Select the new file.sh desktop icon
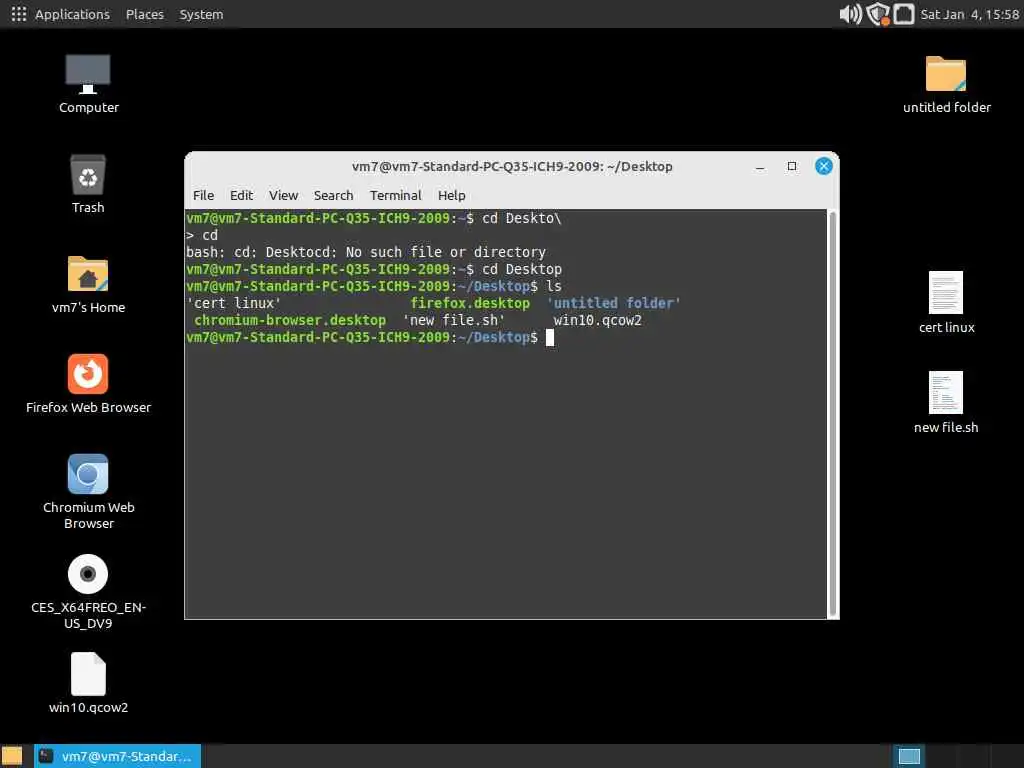 tap(946, 392)
